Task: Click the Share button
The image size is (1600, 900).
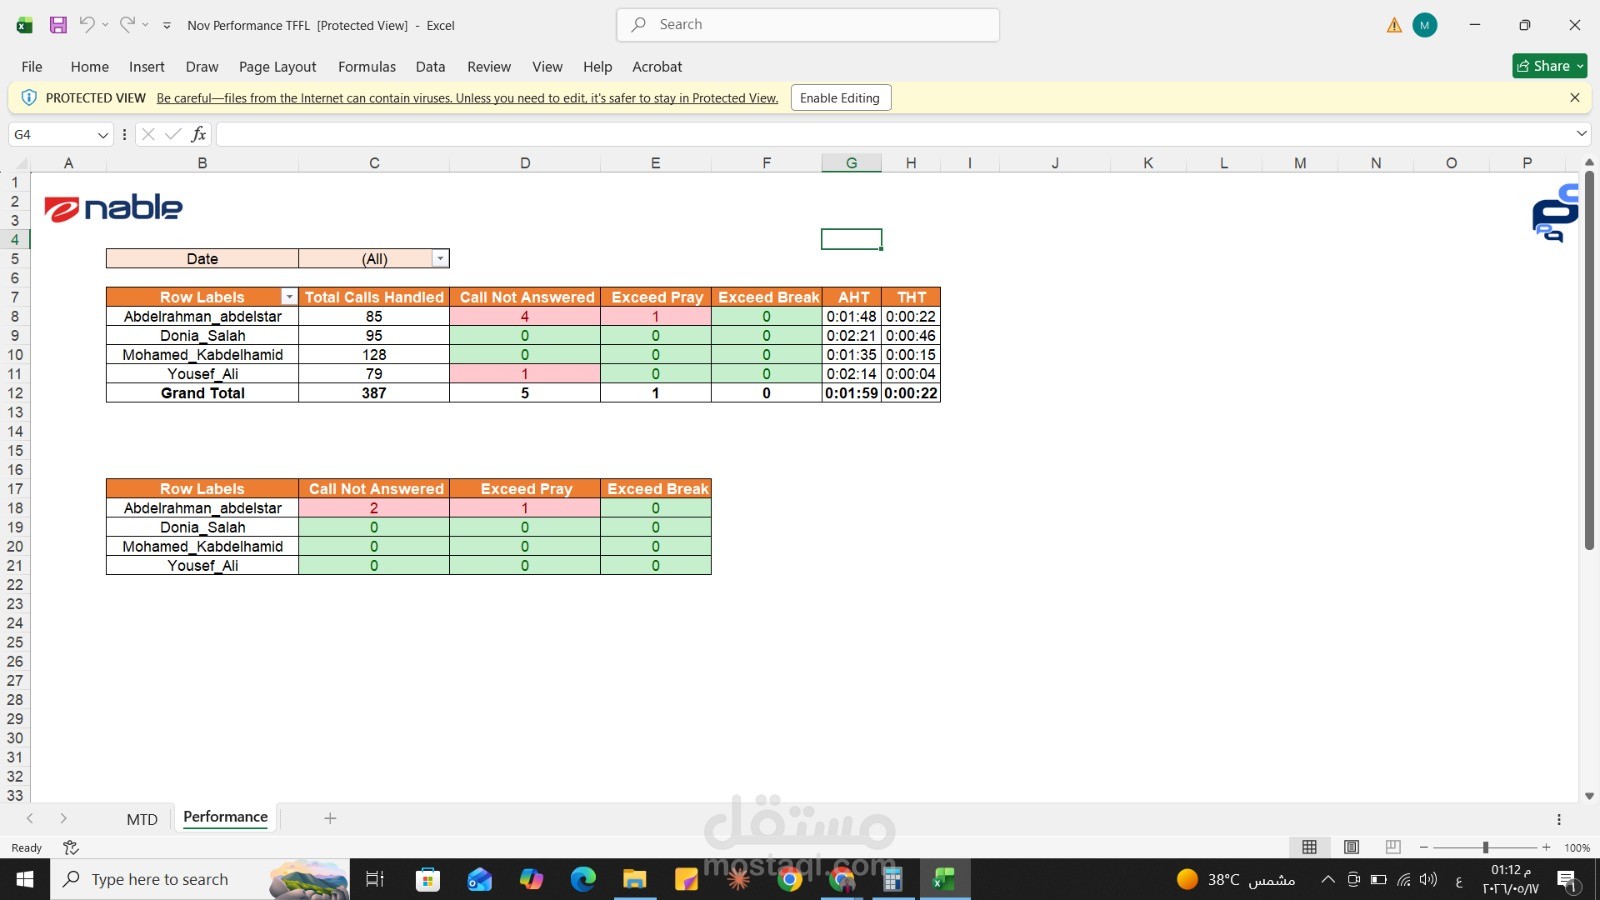Action: 1550,66
